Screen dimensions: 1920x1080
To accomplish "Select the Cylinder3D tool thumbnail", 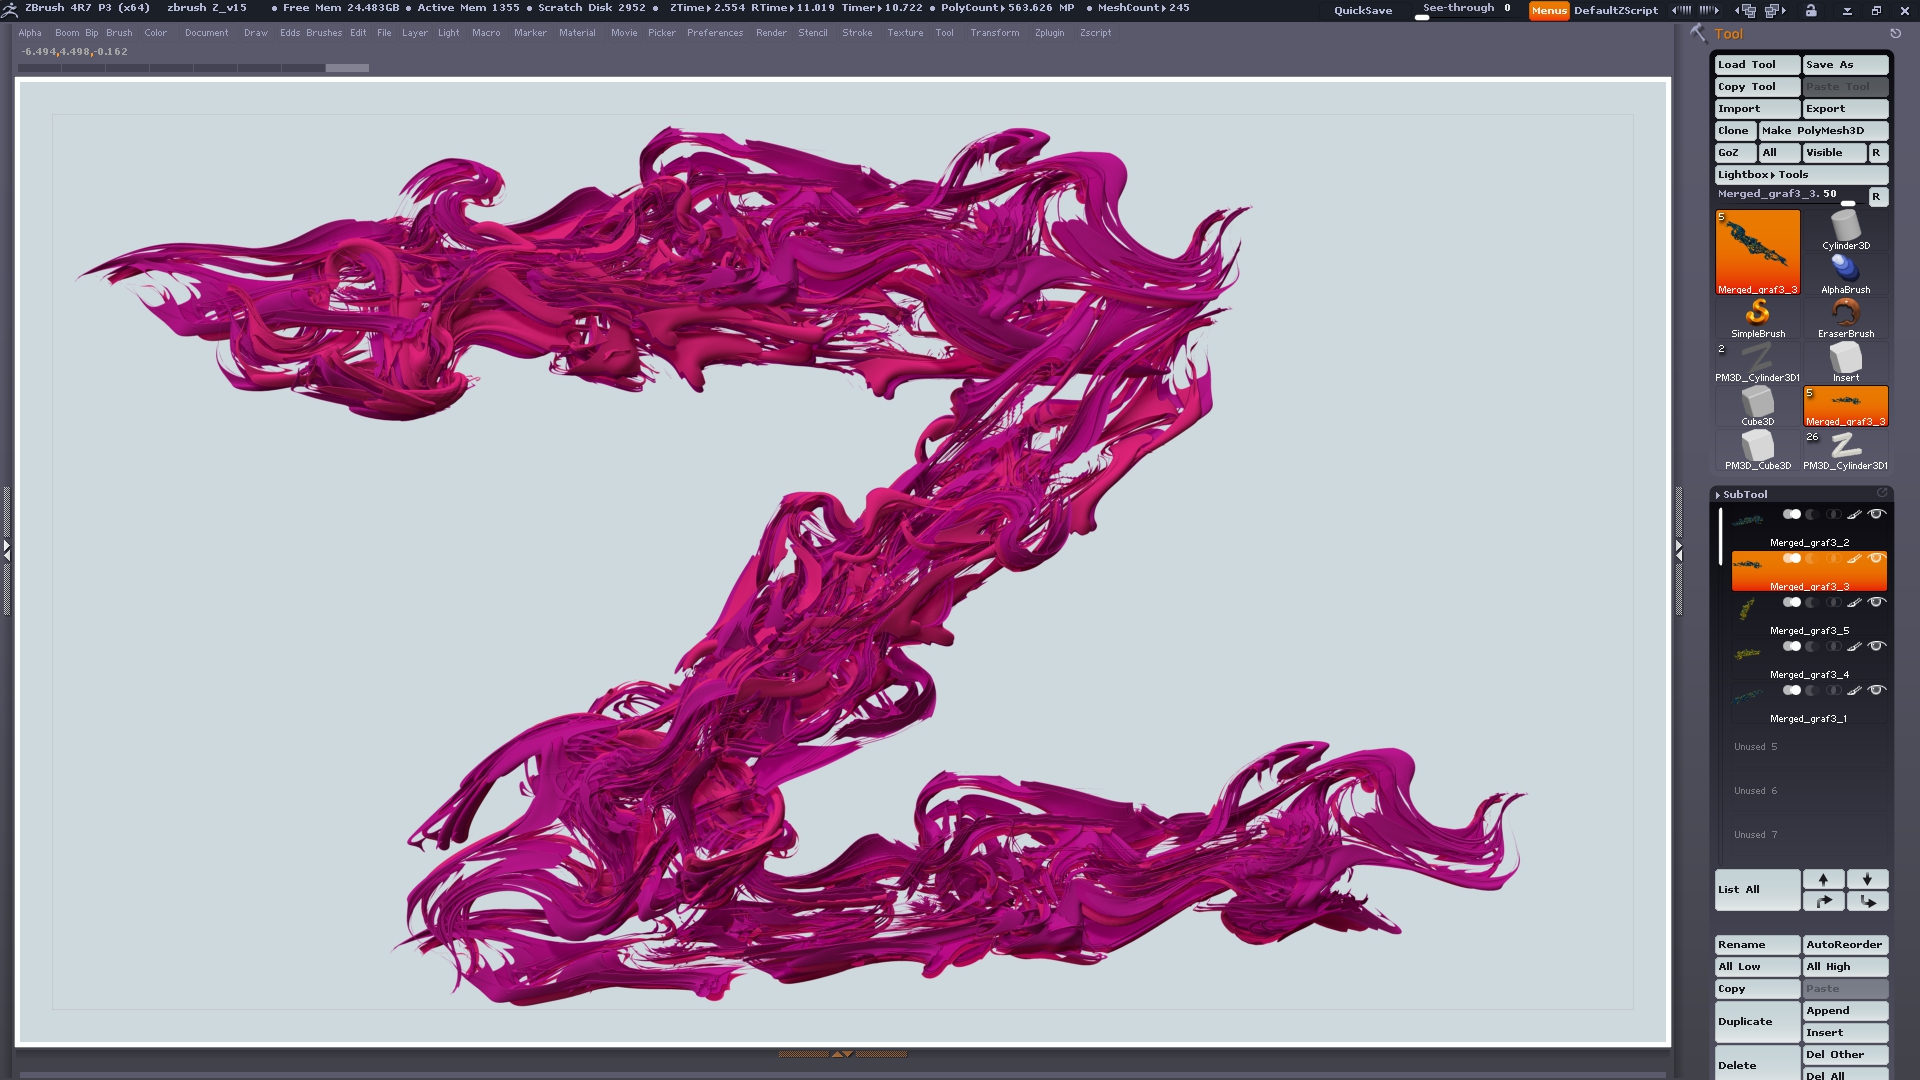I will click(x=1845, y=230).
